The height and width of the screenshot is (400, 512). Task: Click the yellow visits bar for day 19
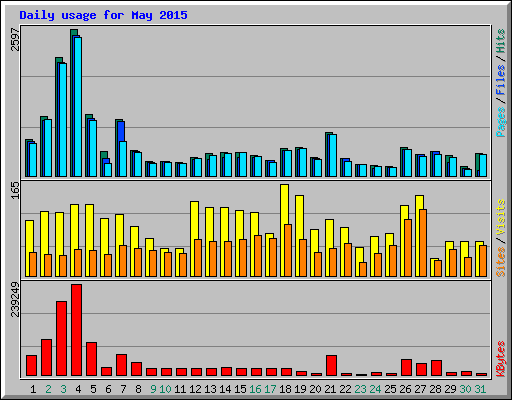(299, 236)
